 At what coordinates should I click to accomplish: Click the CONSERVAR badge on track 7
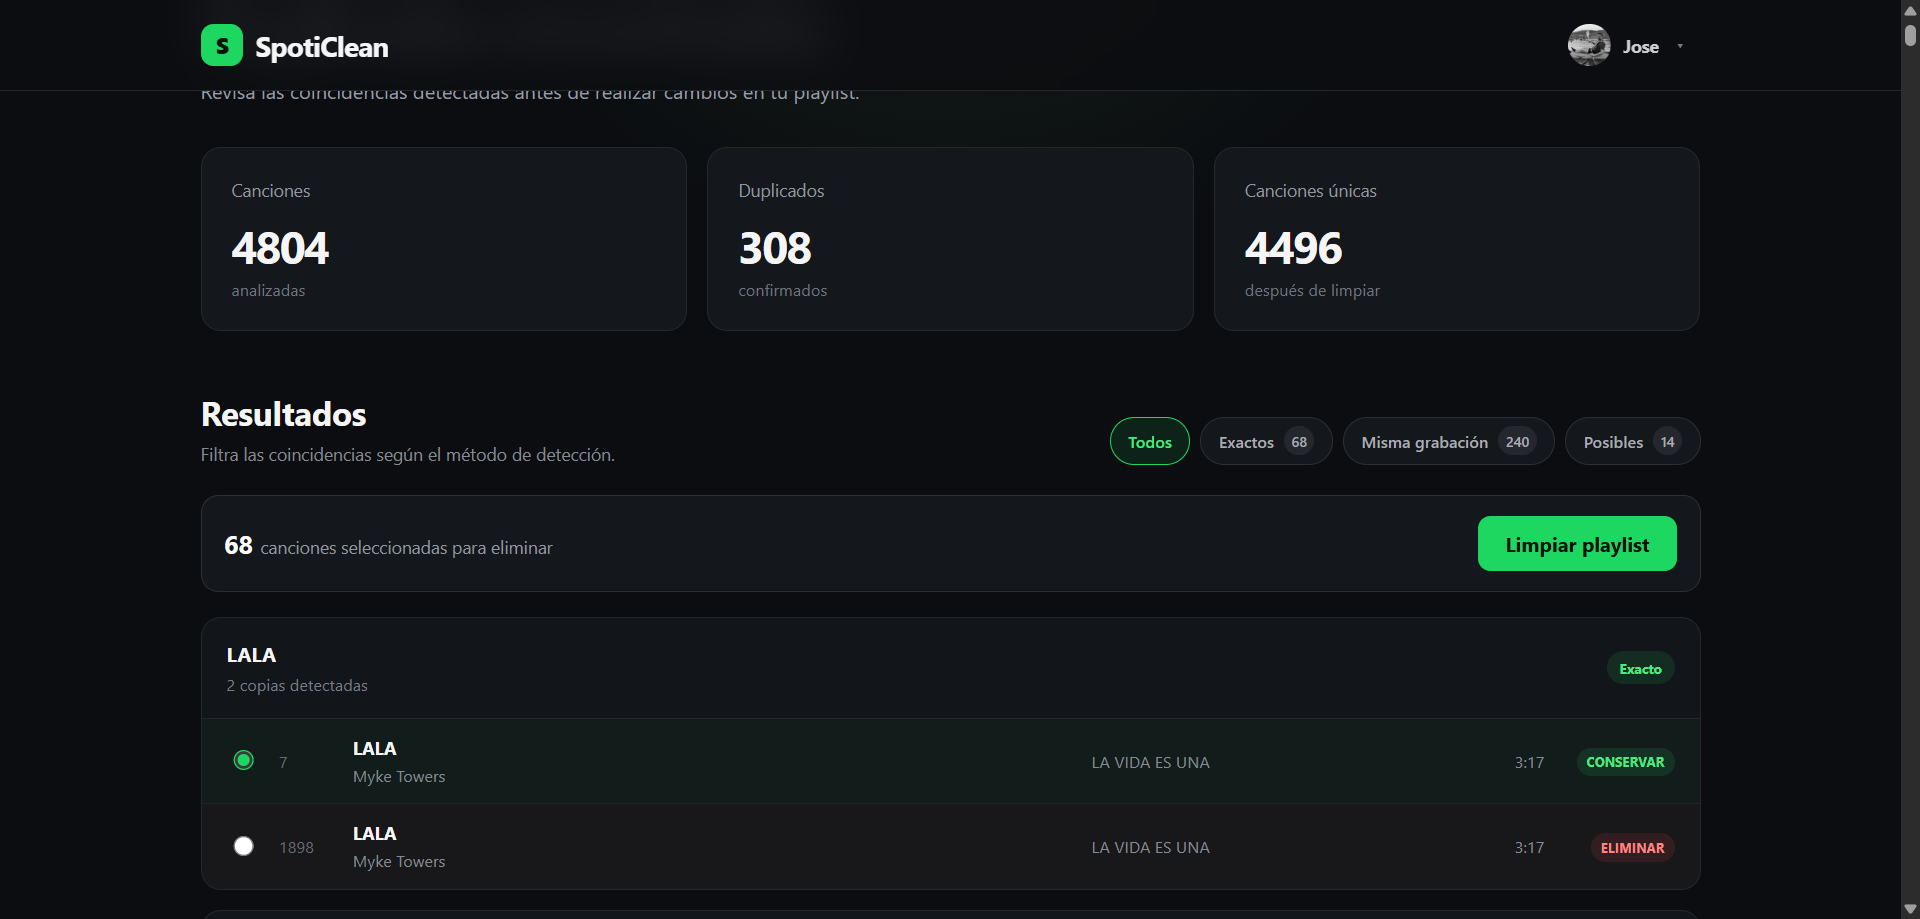(1625, 762)
